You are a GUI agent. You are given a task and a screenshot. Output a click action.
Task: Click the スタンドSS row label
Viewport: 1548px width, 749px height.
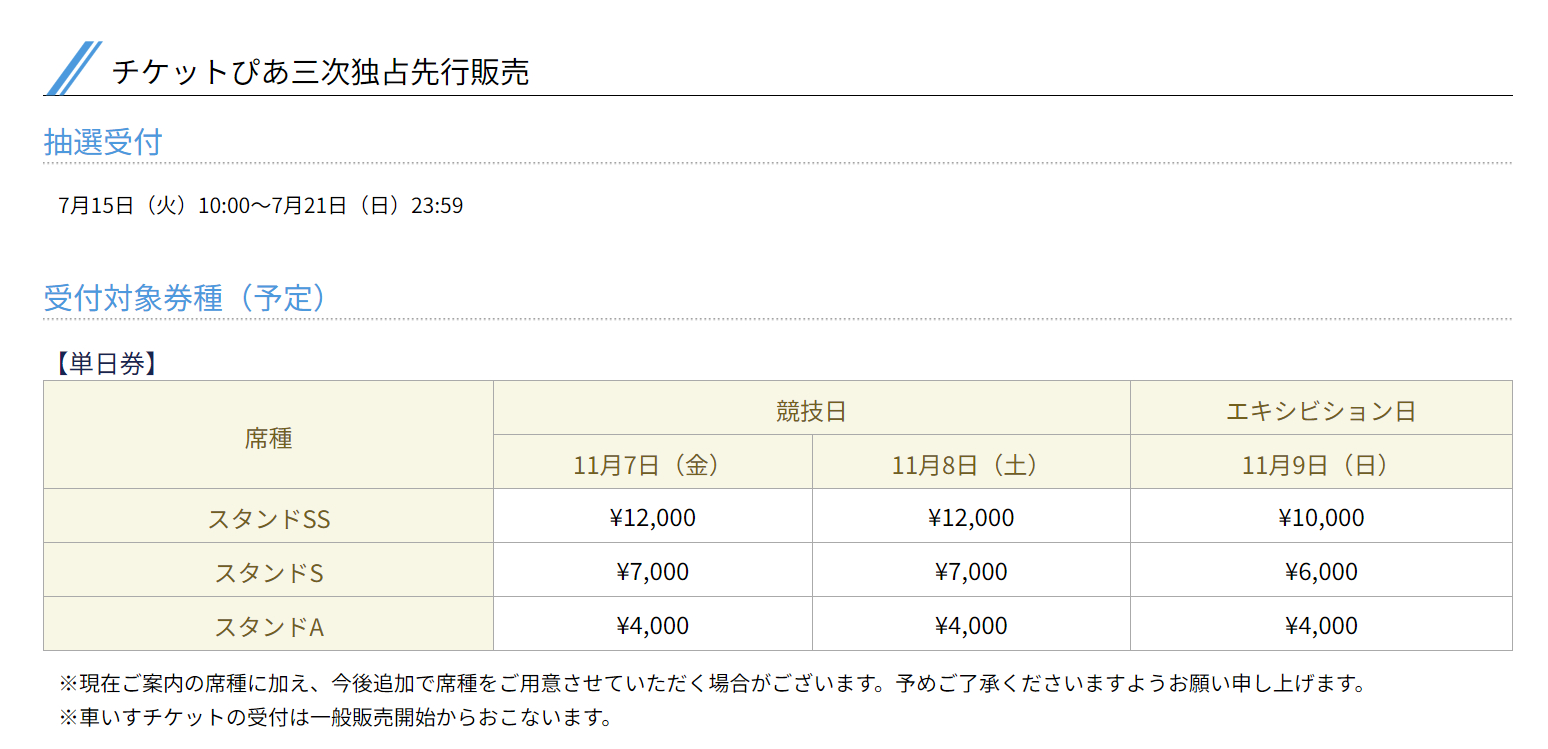pos(268,516)
